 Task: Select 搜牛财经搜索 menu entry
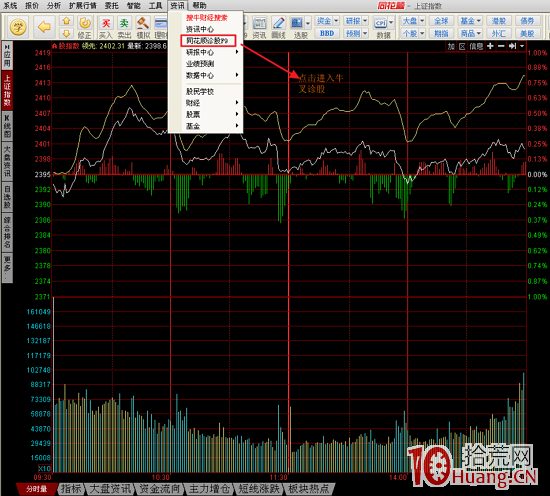(x=207, y=18)
